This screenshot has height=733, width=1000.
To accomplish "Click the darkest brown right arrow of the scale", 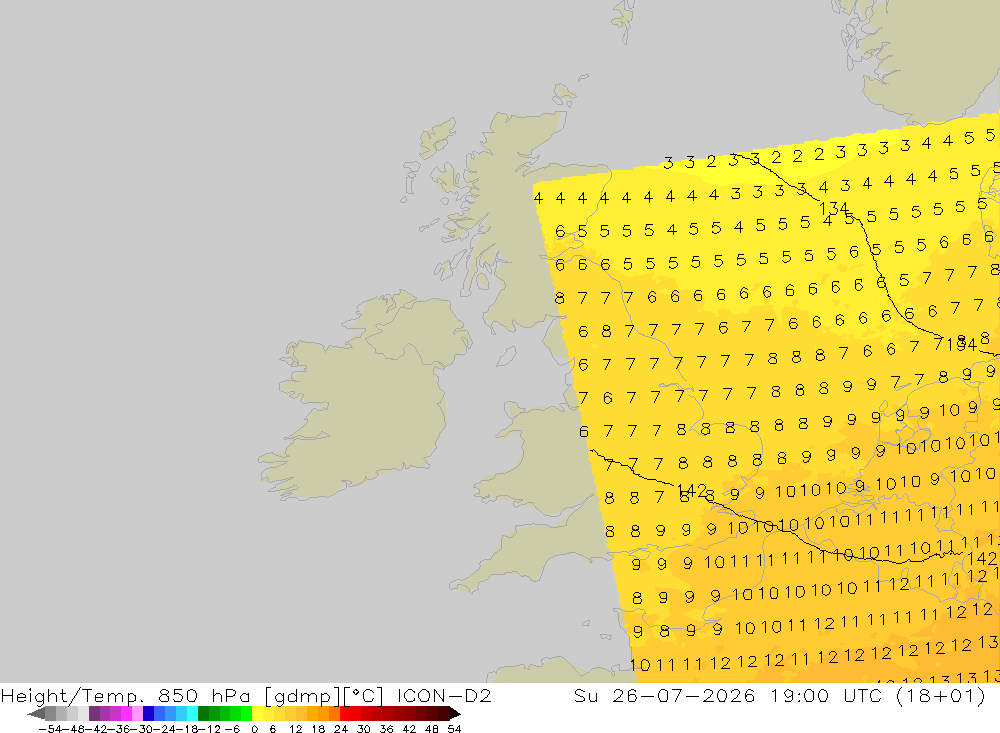I will pos(455,713).
